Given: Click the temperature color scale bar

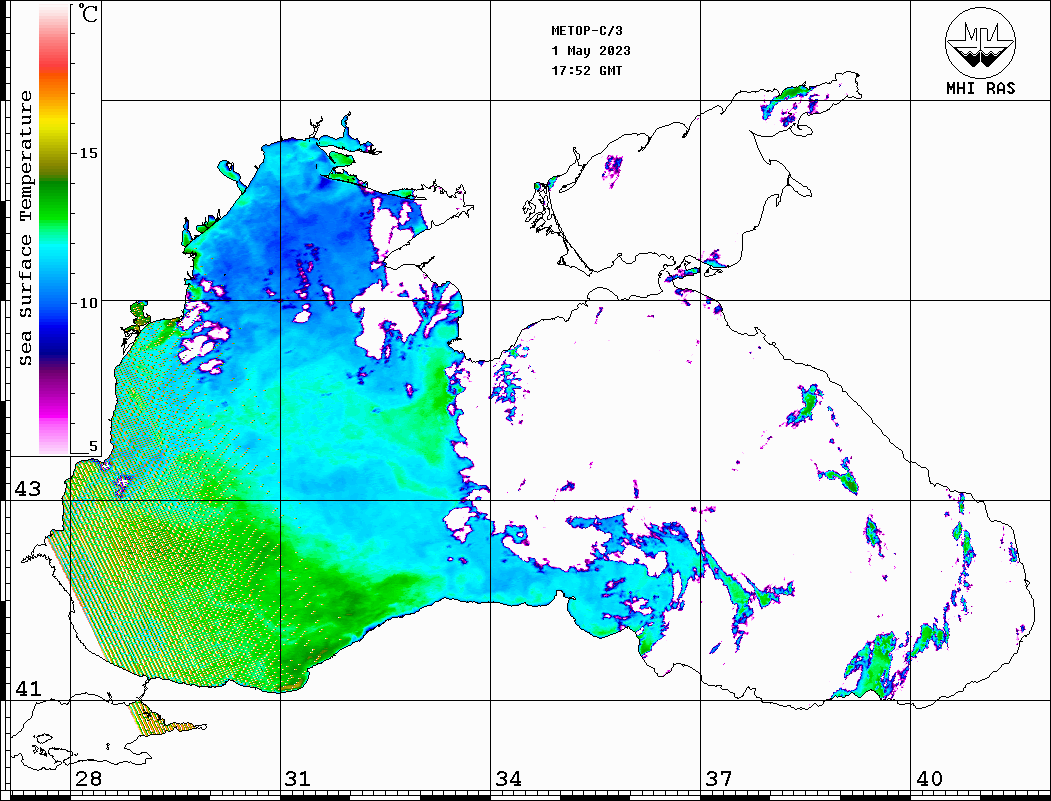Looking at the screenshot, I should 54,230.
